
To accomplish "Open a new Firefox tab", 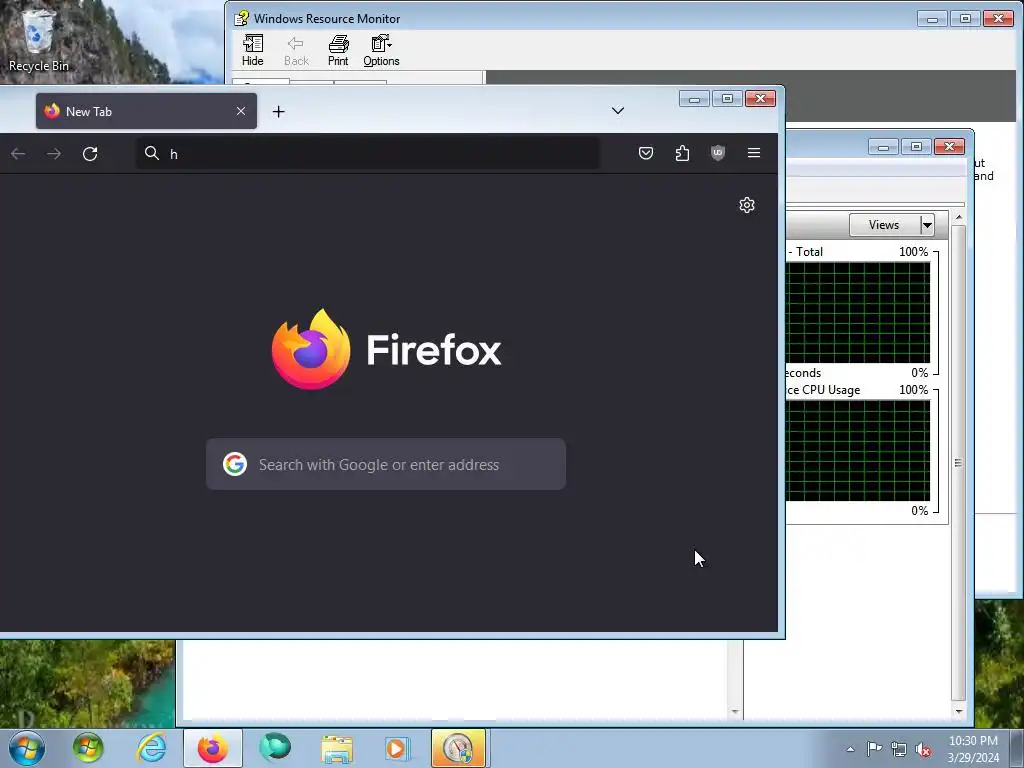I will [278, 112].
